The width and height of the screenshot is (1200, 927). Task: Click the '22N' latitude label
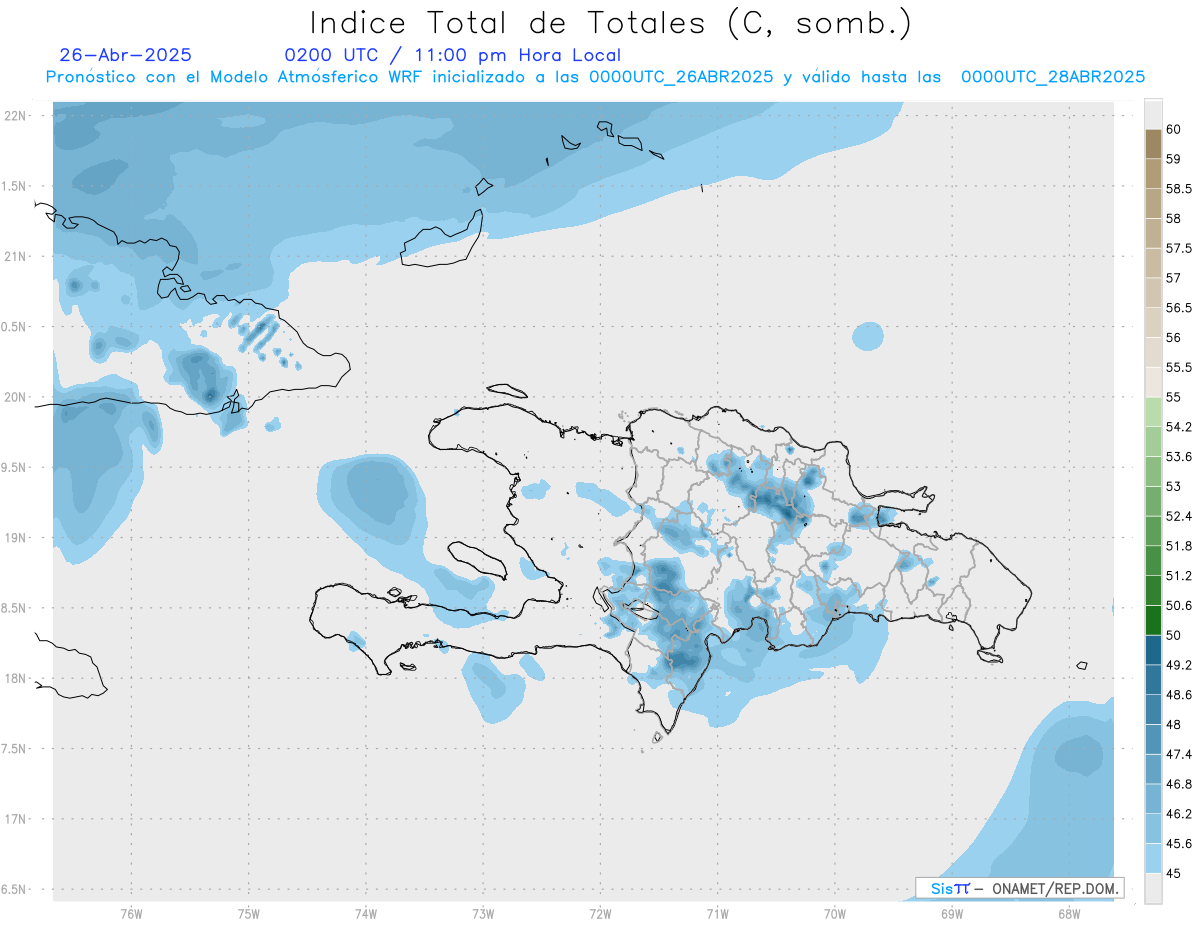pyautogui.click(x=15, y=115)
